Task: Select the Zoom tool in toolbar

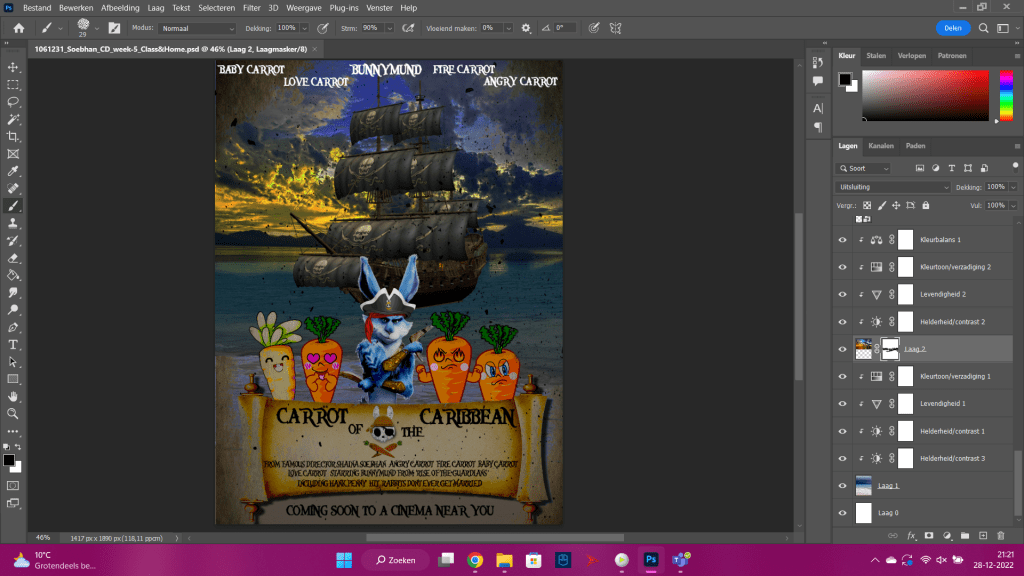Action: click(13, 413)
